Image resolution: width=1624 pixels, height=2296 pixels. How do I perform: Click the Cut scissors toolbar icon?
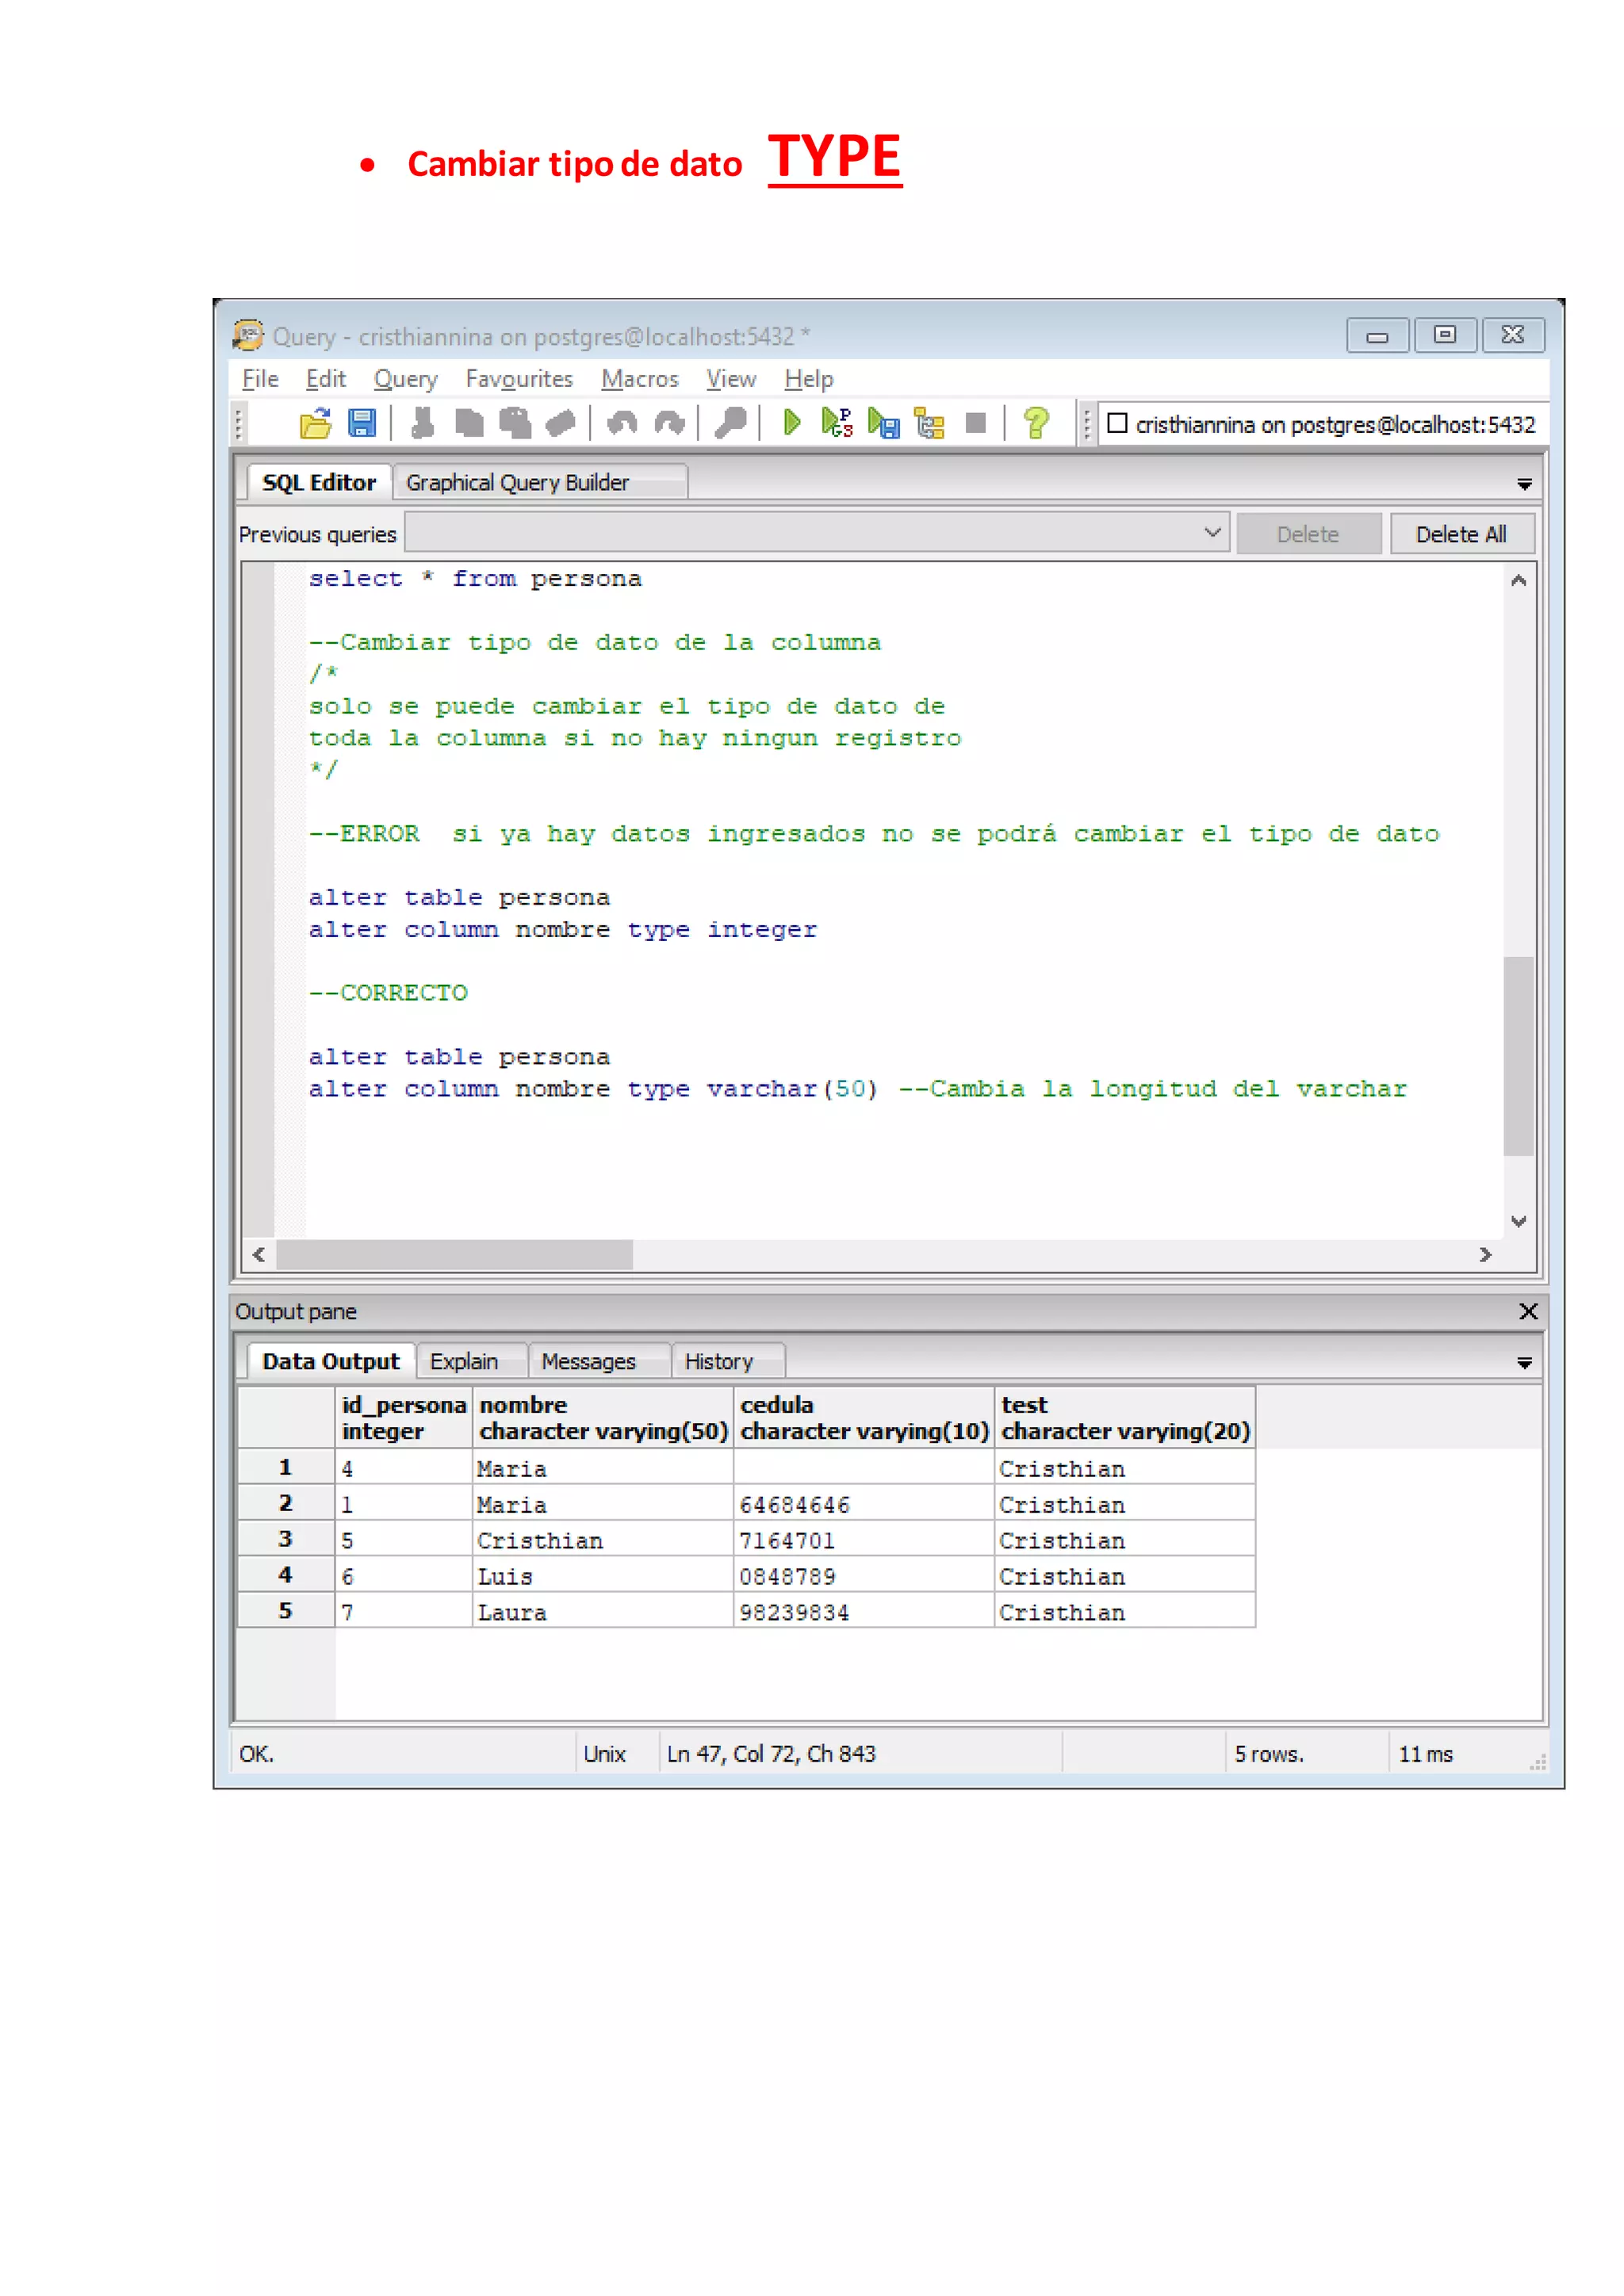[x=422, y=423]
